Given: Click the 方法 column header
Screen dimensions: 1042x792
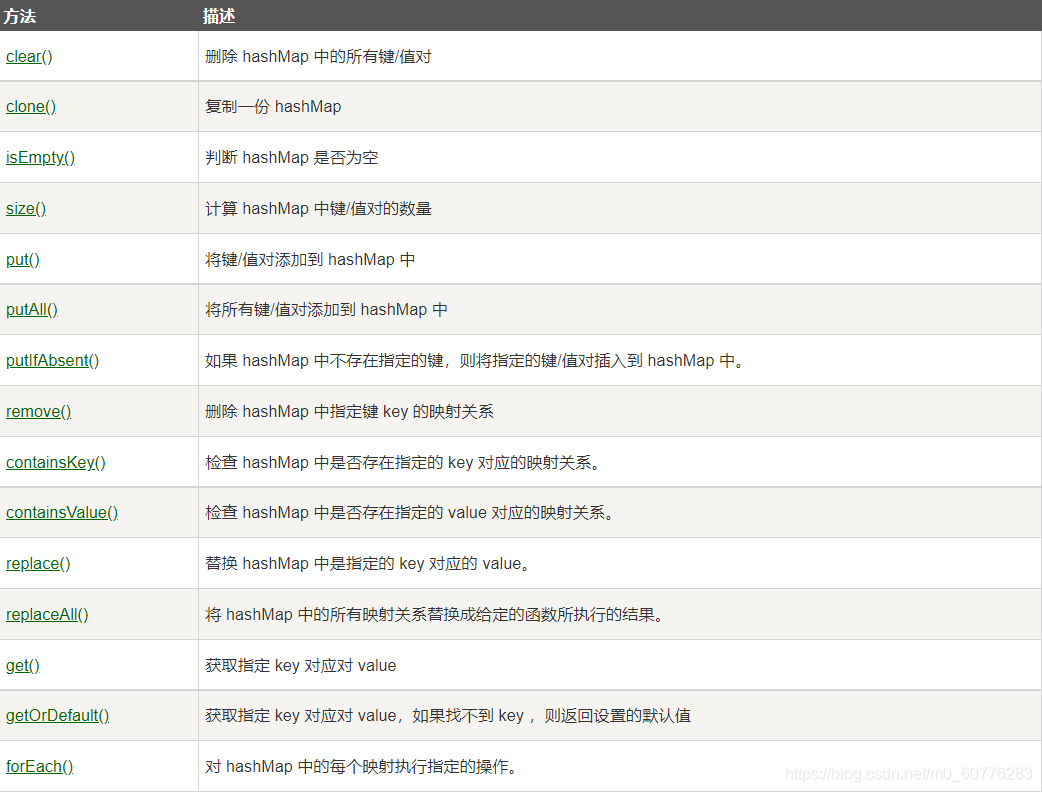Looking at the screenshot, I should 19,16.
